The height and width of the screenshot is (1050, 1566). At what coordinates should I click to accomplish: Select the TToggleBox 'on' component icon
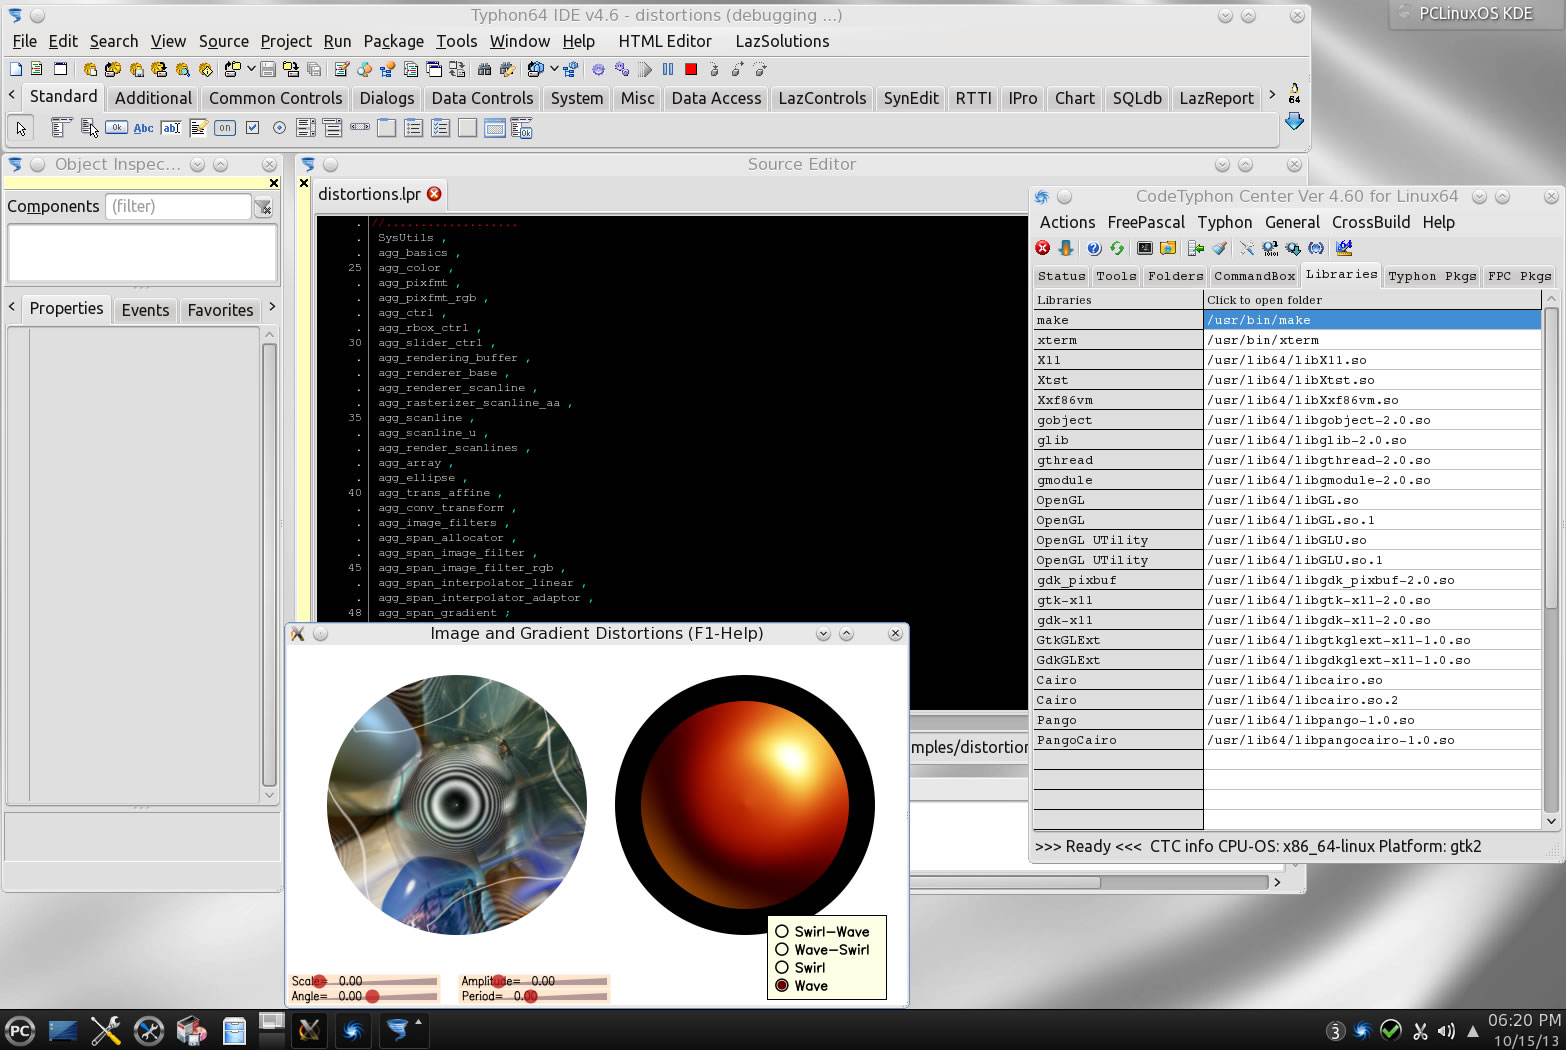click(x=225, y=127)
